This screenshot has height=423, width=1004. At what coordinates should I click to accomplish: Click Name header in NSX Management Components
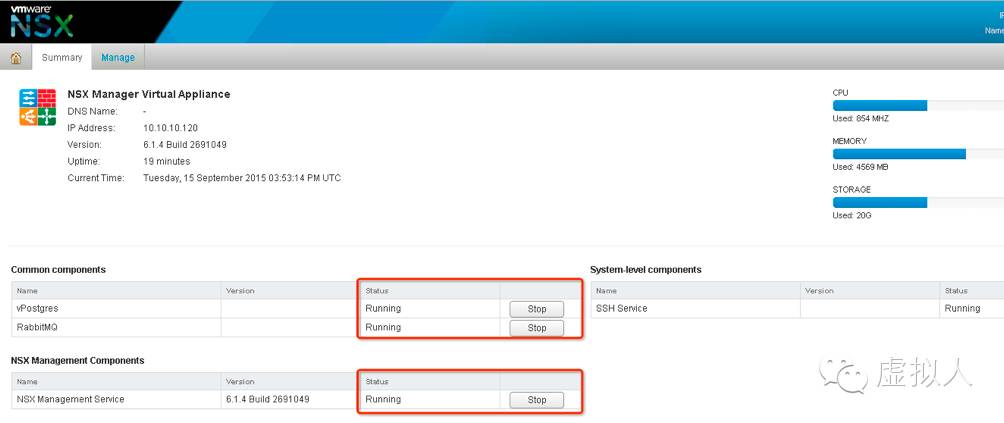point(116,381)
